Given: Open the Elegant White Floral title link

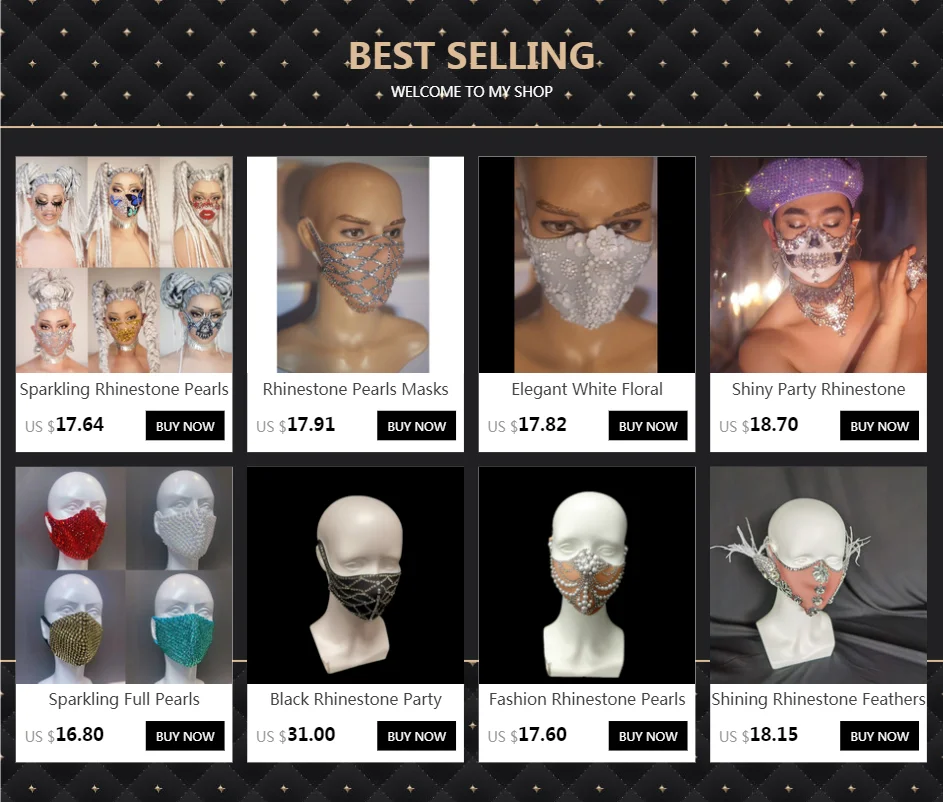Looking at the screenshot, I should [587, 390].
